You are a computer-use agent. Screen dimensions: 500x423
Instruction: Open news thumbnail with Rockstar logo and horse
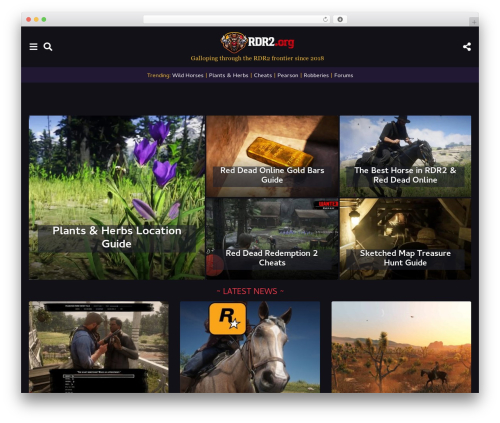[x=250, y=347]
